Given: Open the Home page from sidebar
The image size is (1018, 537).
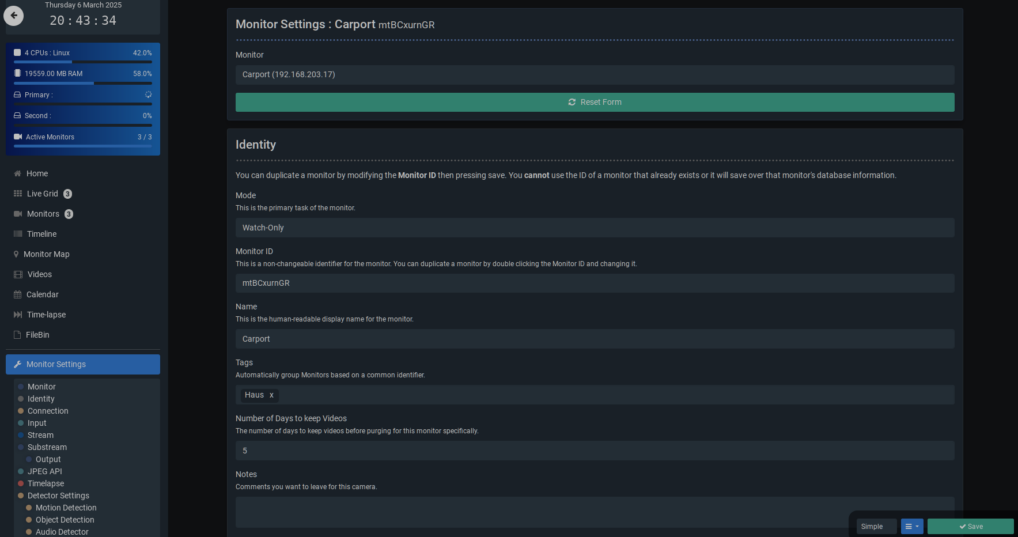Looking at the screenshot, I should click(37, 173).
